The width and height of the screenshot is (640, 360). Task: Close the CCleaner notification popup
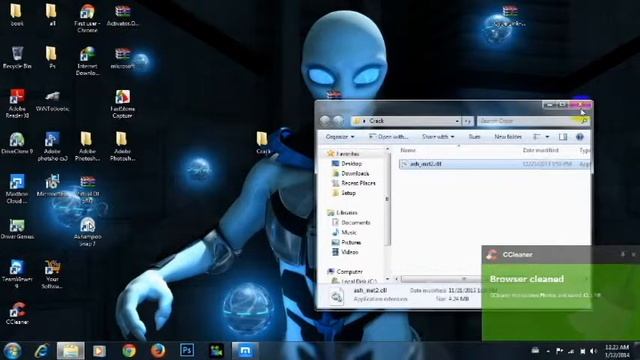(x=633, y=255)
